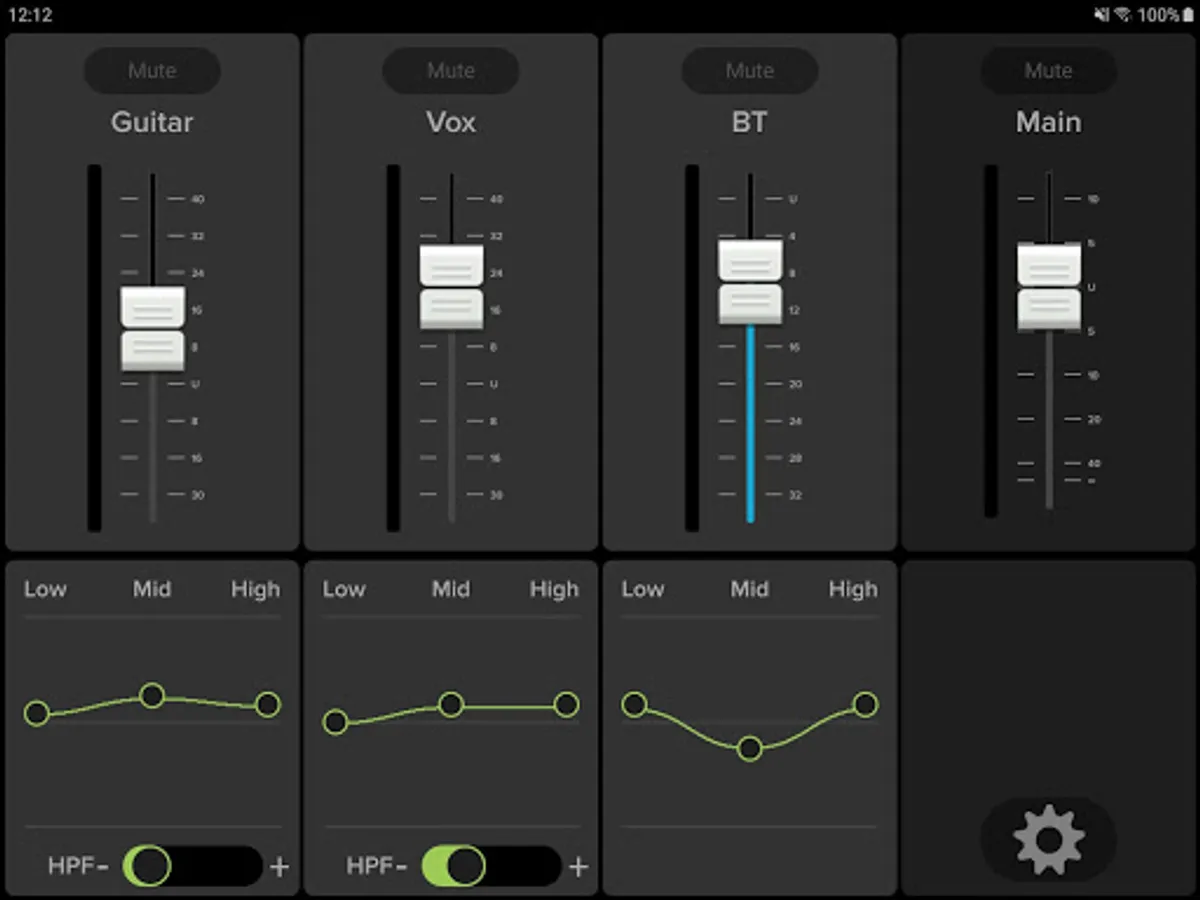1200x900 pixels.
Task: Tap the Main channel name
Action: tap(1048, 123)
